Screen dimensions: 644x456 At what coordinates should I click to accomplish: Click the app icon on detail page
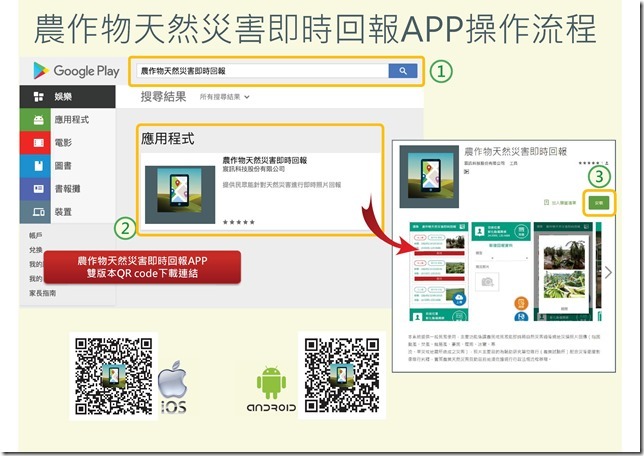429,176
